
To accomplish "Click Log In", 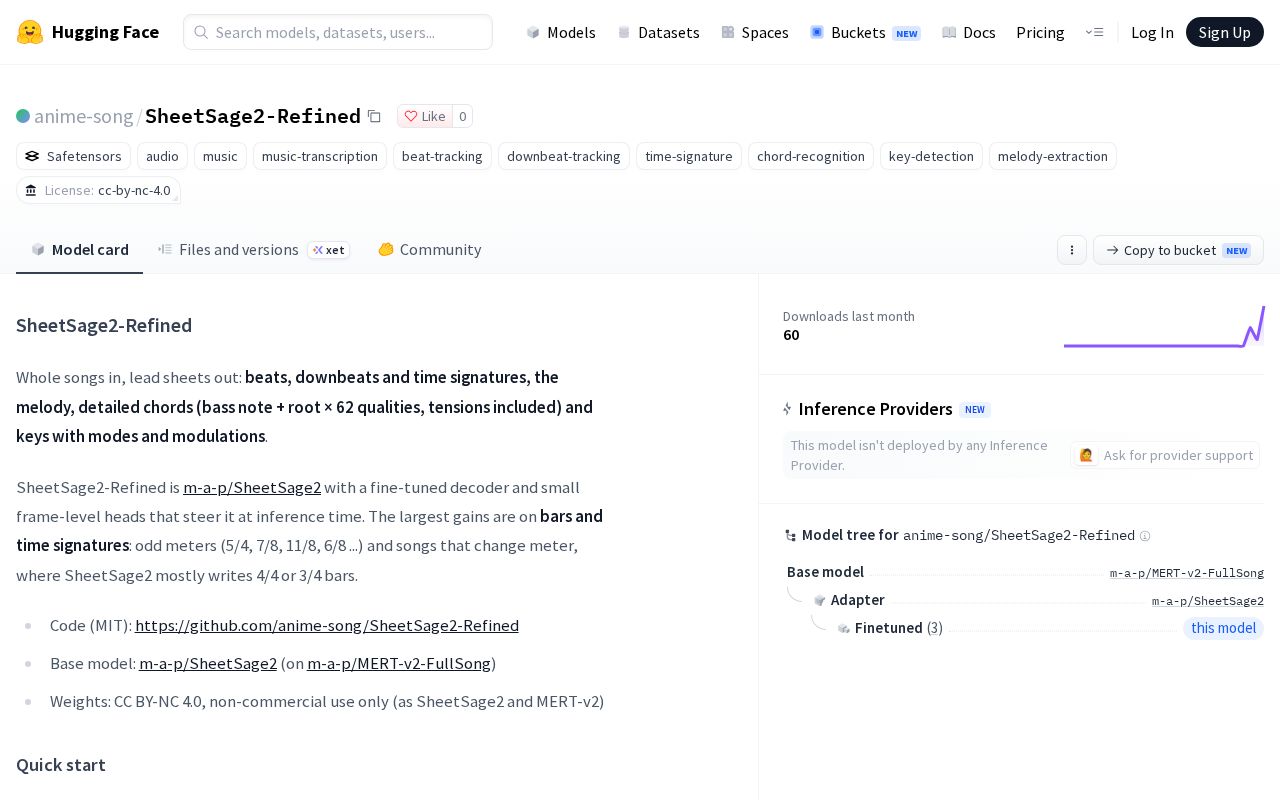I will [x=1152, y=32].
